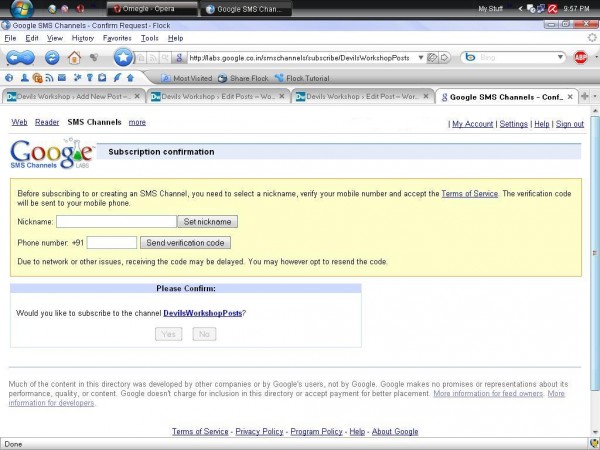
Task: Open the Feeds sidebar RSS icon
Action: (x=49, y=78)
